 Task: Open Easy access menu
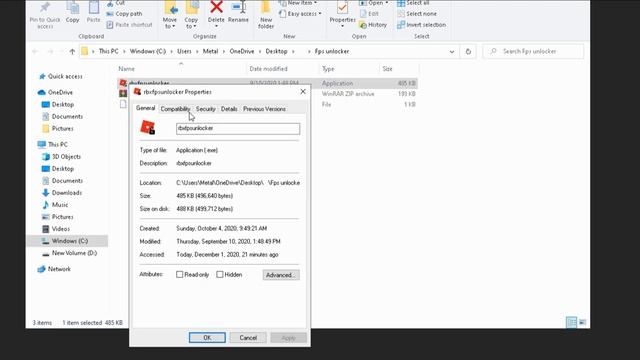tap(300, 14)
